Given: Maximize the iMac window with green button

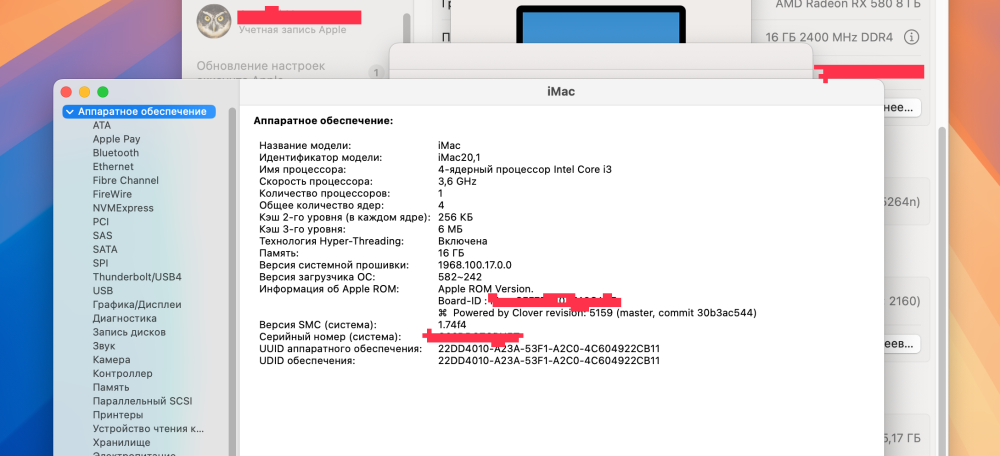Looking at the screenshot, I should 103,92.
